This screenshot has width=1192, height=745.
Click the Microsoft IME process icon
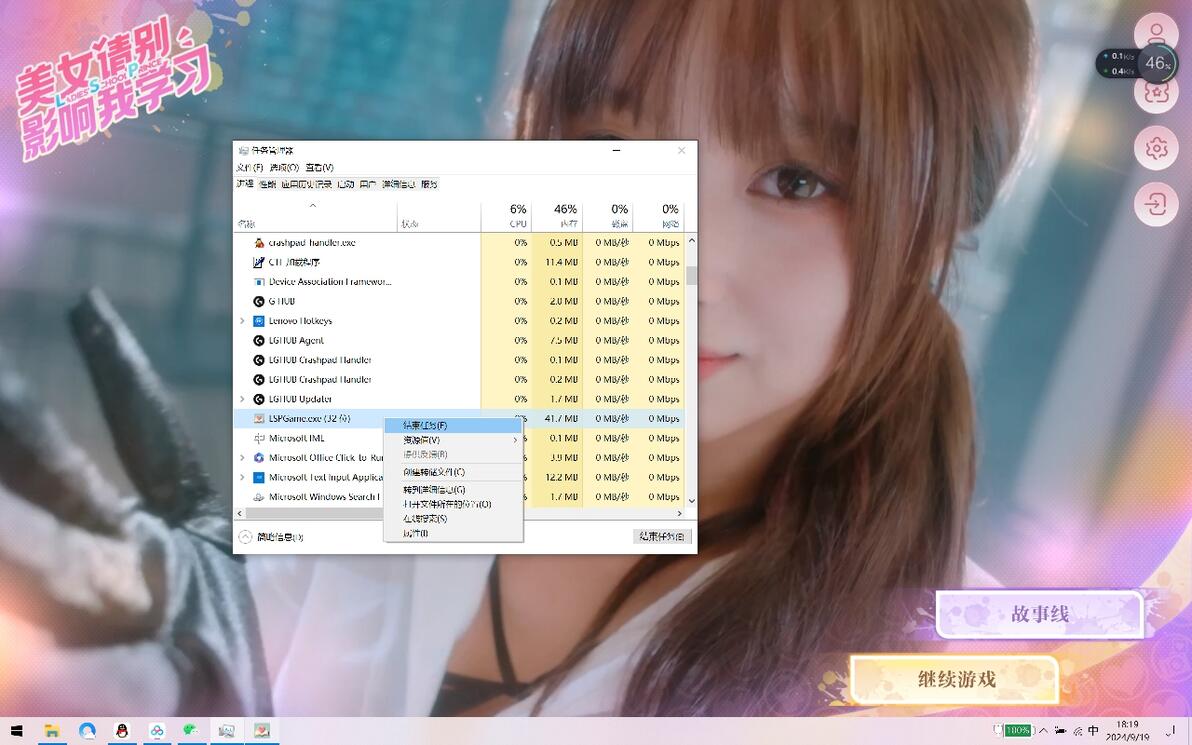258,438
